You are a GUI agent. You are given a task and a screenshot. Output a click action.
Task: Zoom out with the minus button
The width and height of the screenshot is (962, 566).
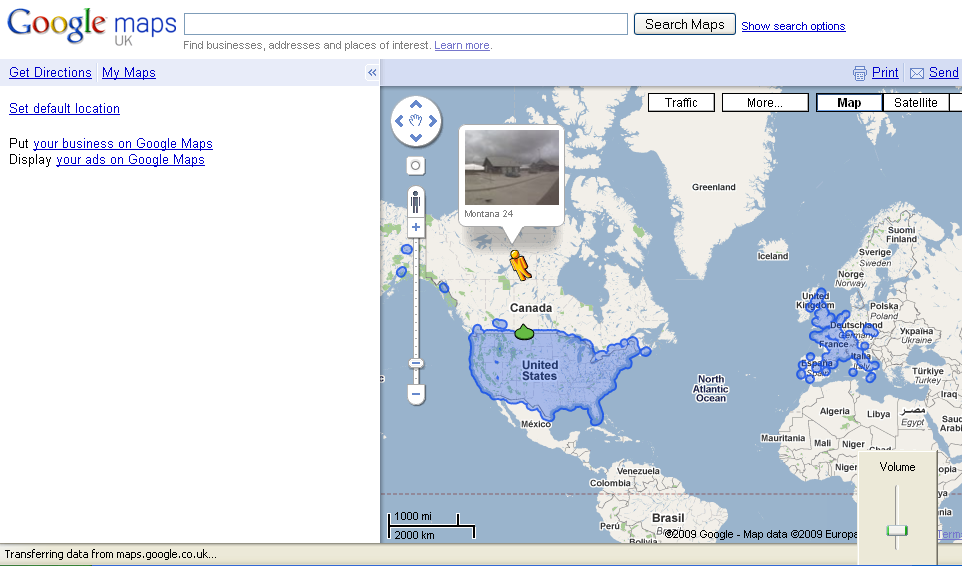(416, 394)
